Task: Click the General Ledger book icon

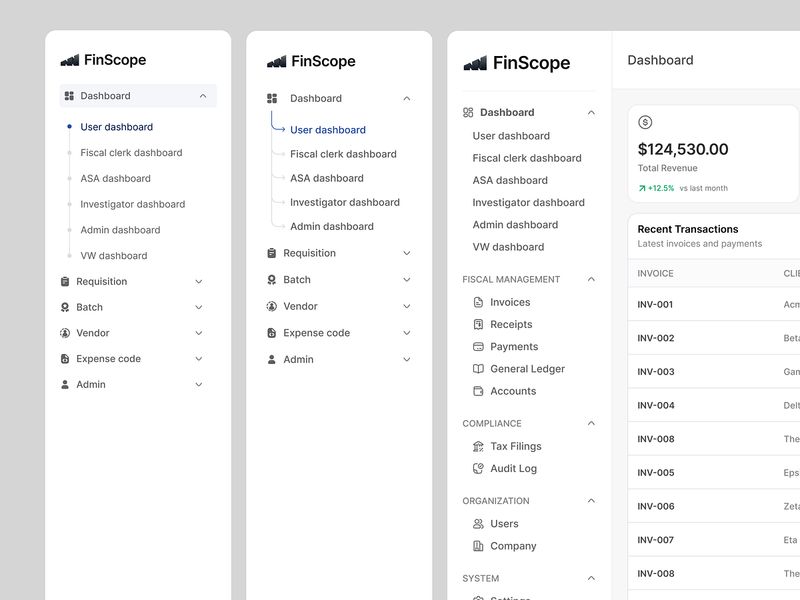Action: tap(478, 369)
